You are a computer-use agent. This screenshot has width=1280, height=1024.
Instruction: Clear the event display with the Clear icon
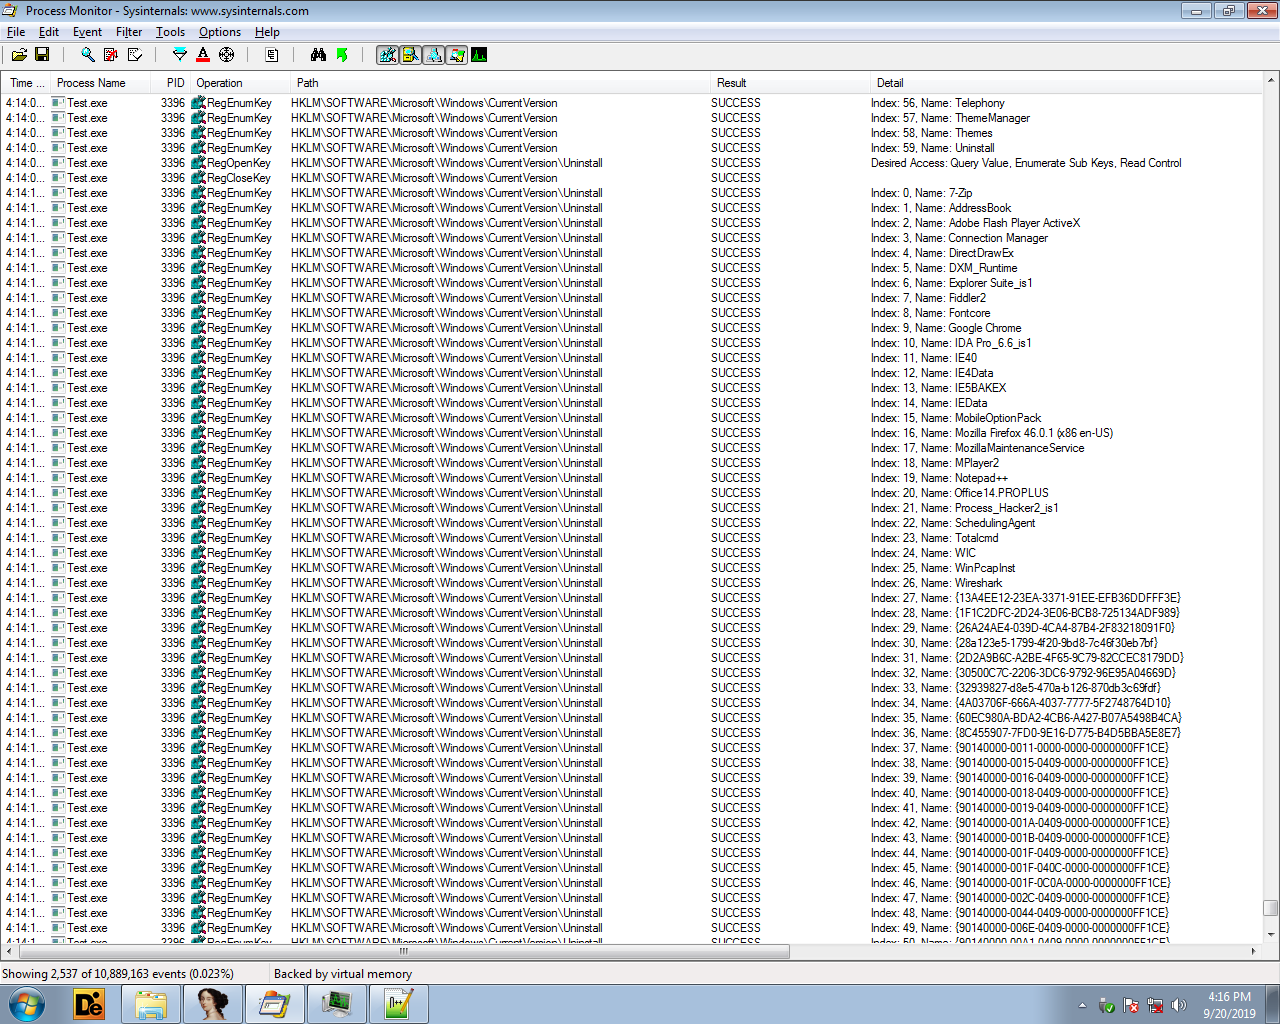click(x=135, y=55)
